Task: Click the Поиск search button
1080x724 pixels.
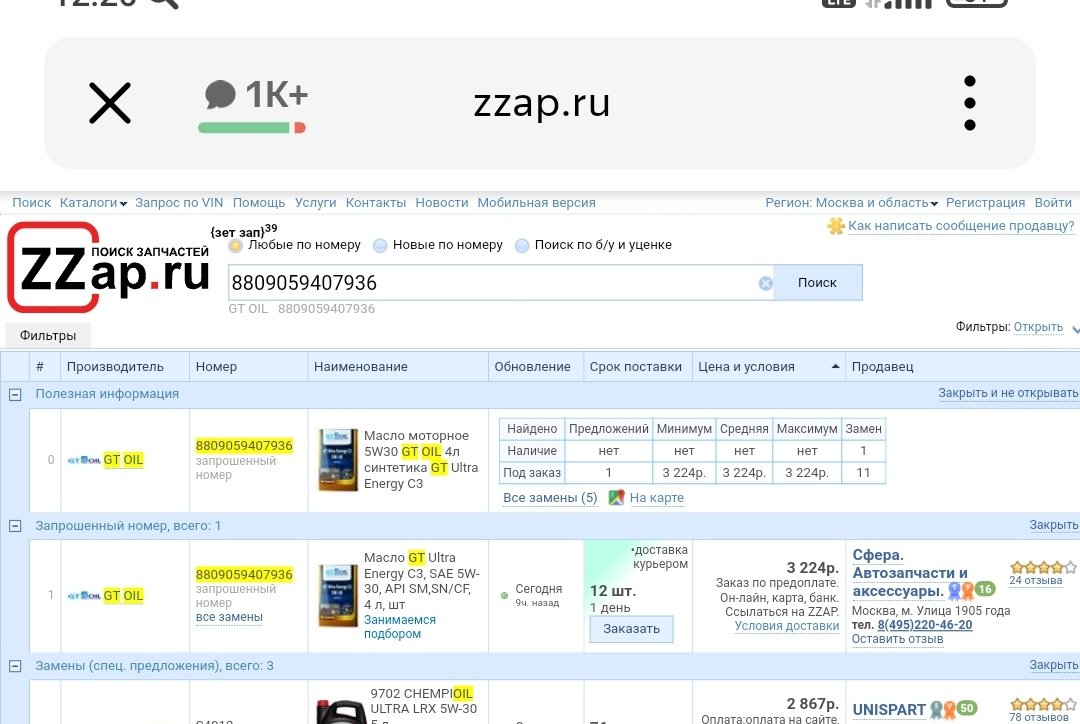Action: pos(818,282)
